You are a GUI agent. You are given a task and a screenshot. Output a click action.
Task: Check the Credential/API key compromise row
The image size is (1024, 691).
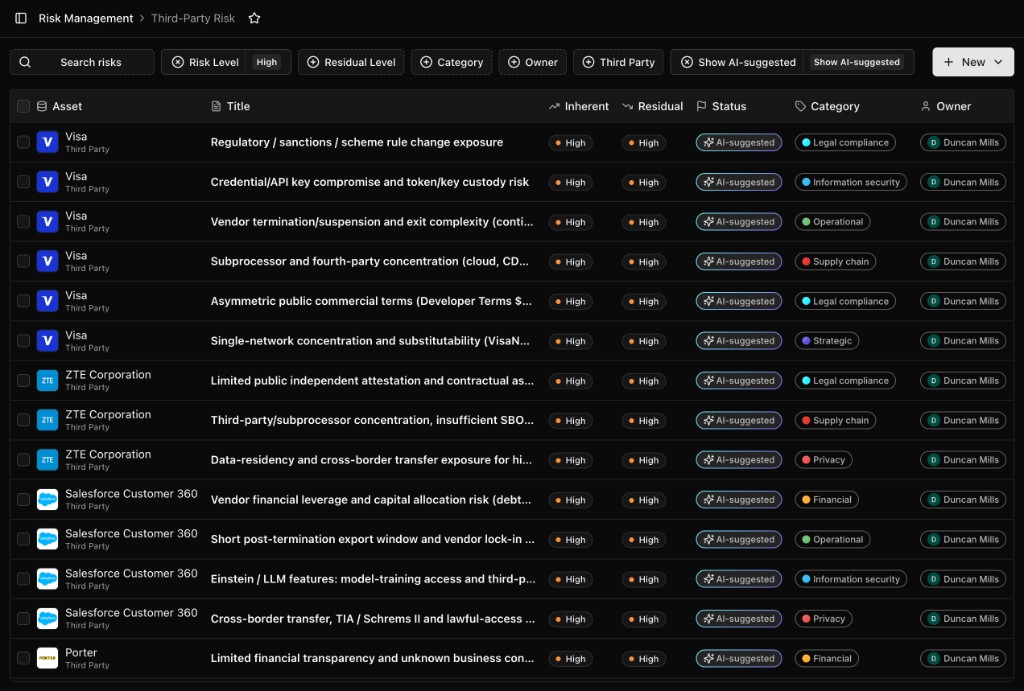pos(24,182)
